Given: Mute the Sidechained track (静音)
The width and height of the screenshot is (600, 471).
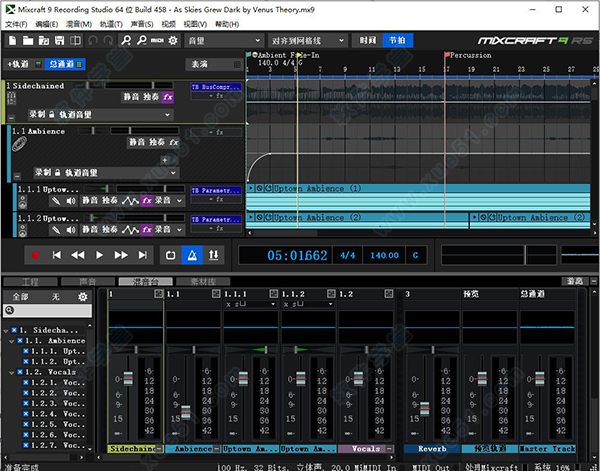Looking at the screenshot, I should (131, 97).
